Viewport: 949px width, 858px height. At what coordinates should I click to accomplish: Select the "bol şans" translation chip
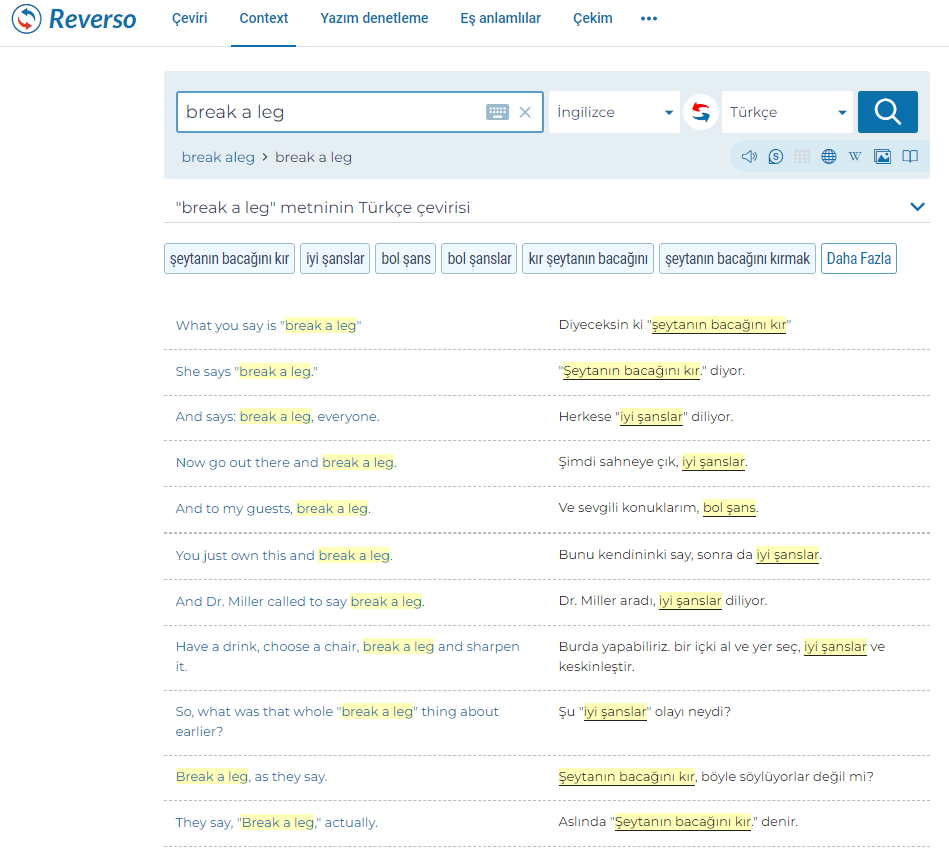pos(406,259)
